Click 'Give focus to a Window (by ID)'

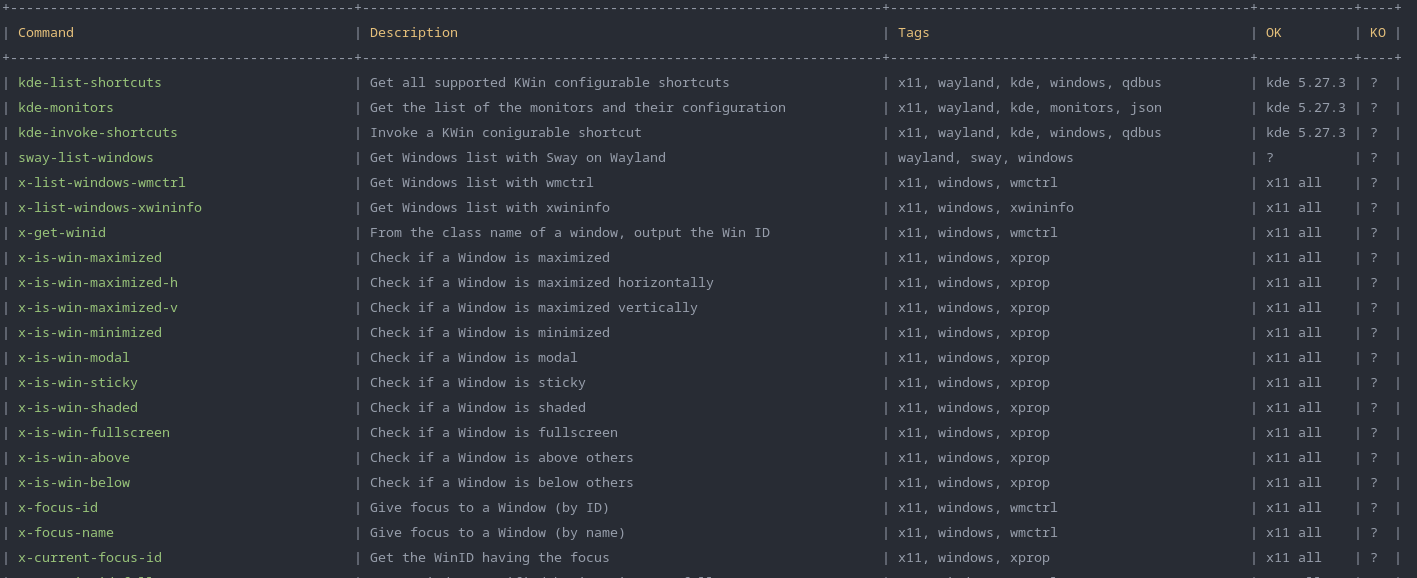[490, 508]
